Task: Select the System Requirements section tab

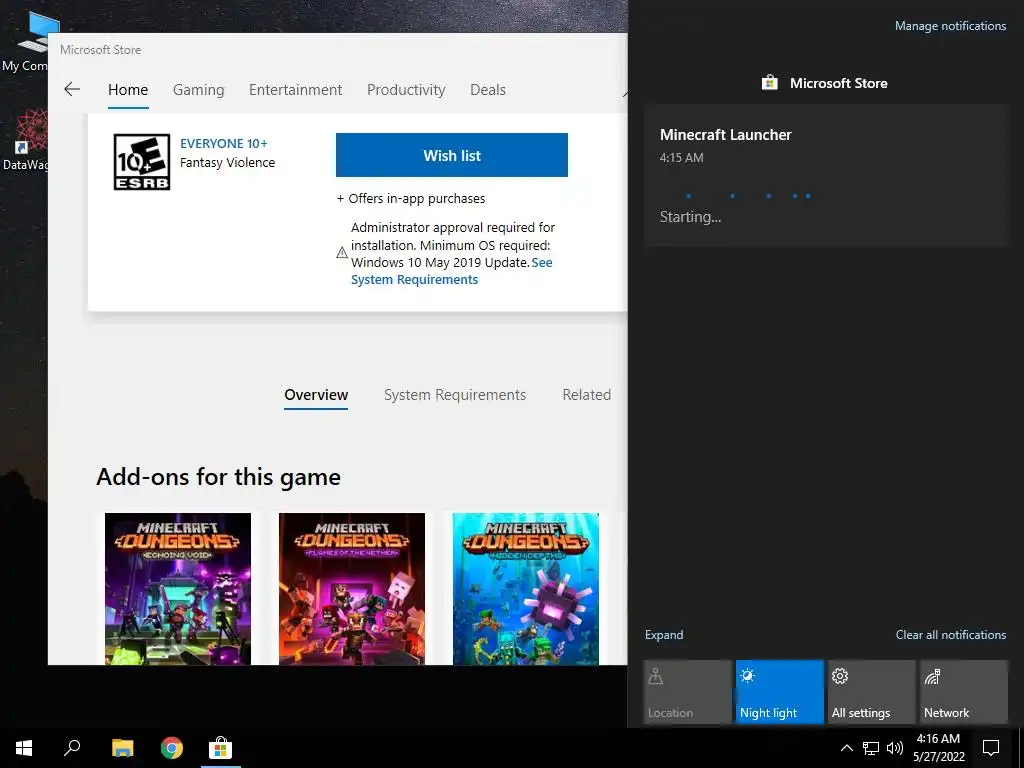Action: [455, 395]
